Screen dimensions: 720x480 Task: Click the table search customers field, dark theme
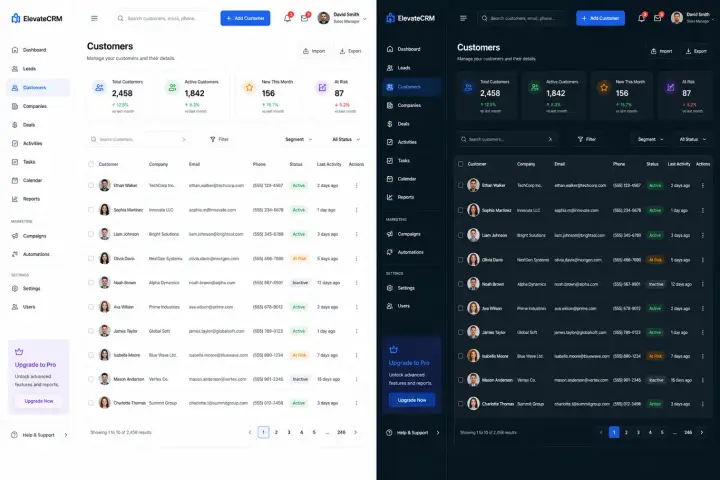(507, 139)
